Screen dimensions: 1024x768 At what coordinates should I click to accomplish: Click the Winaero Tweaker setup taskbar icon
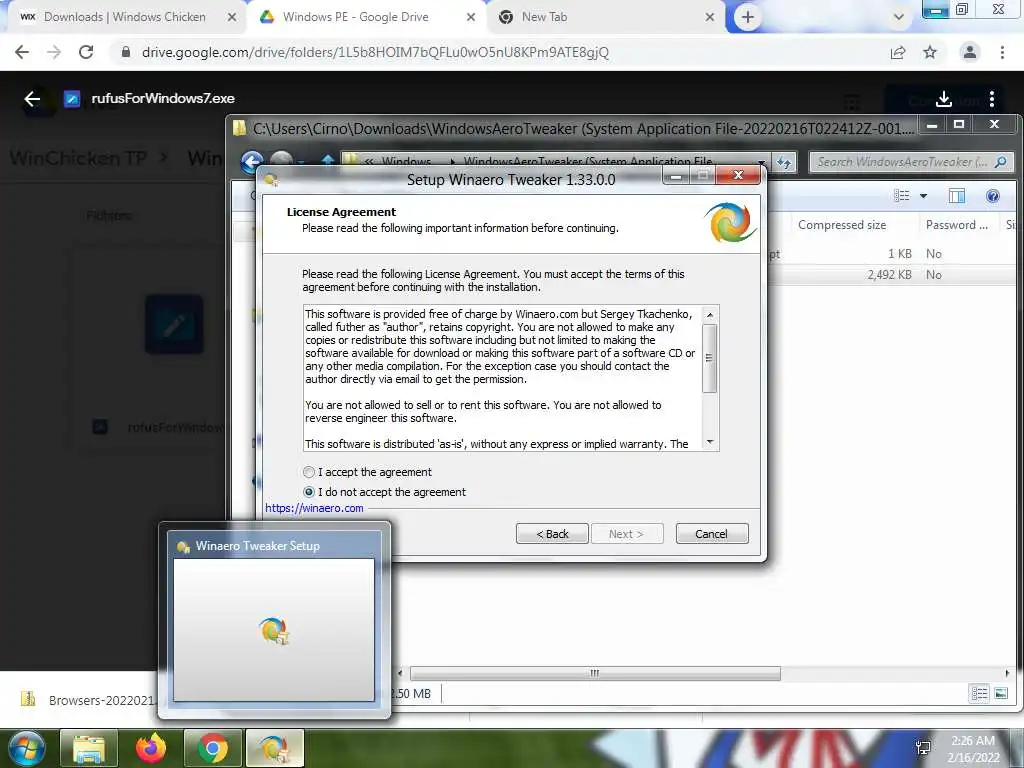(x=274, y=748)
